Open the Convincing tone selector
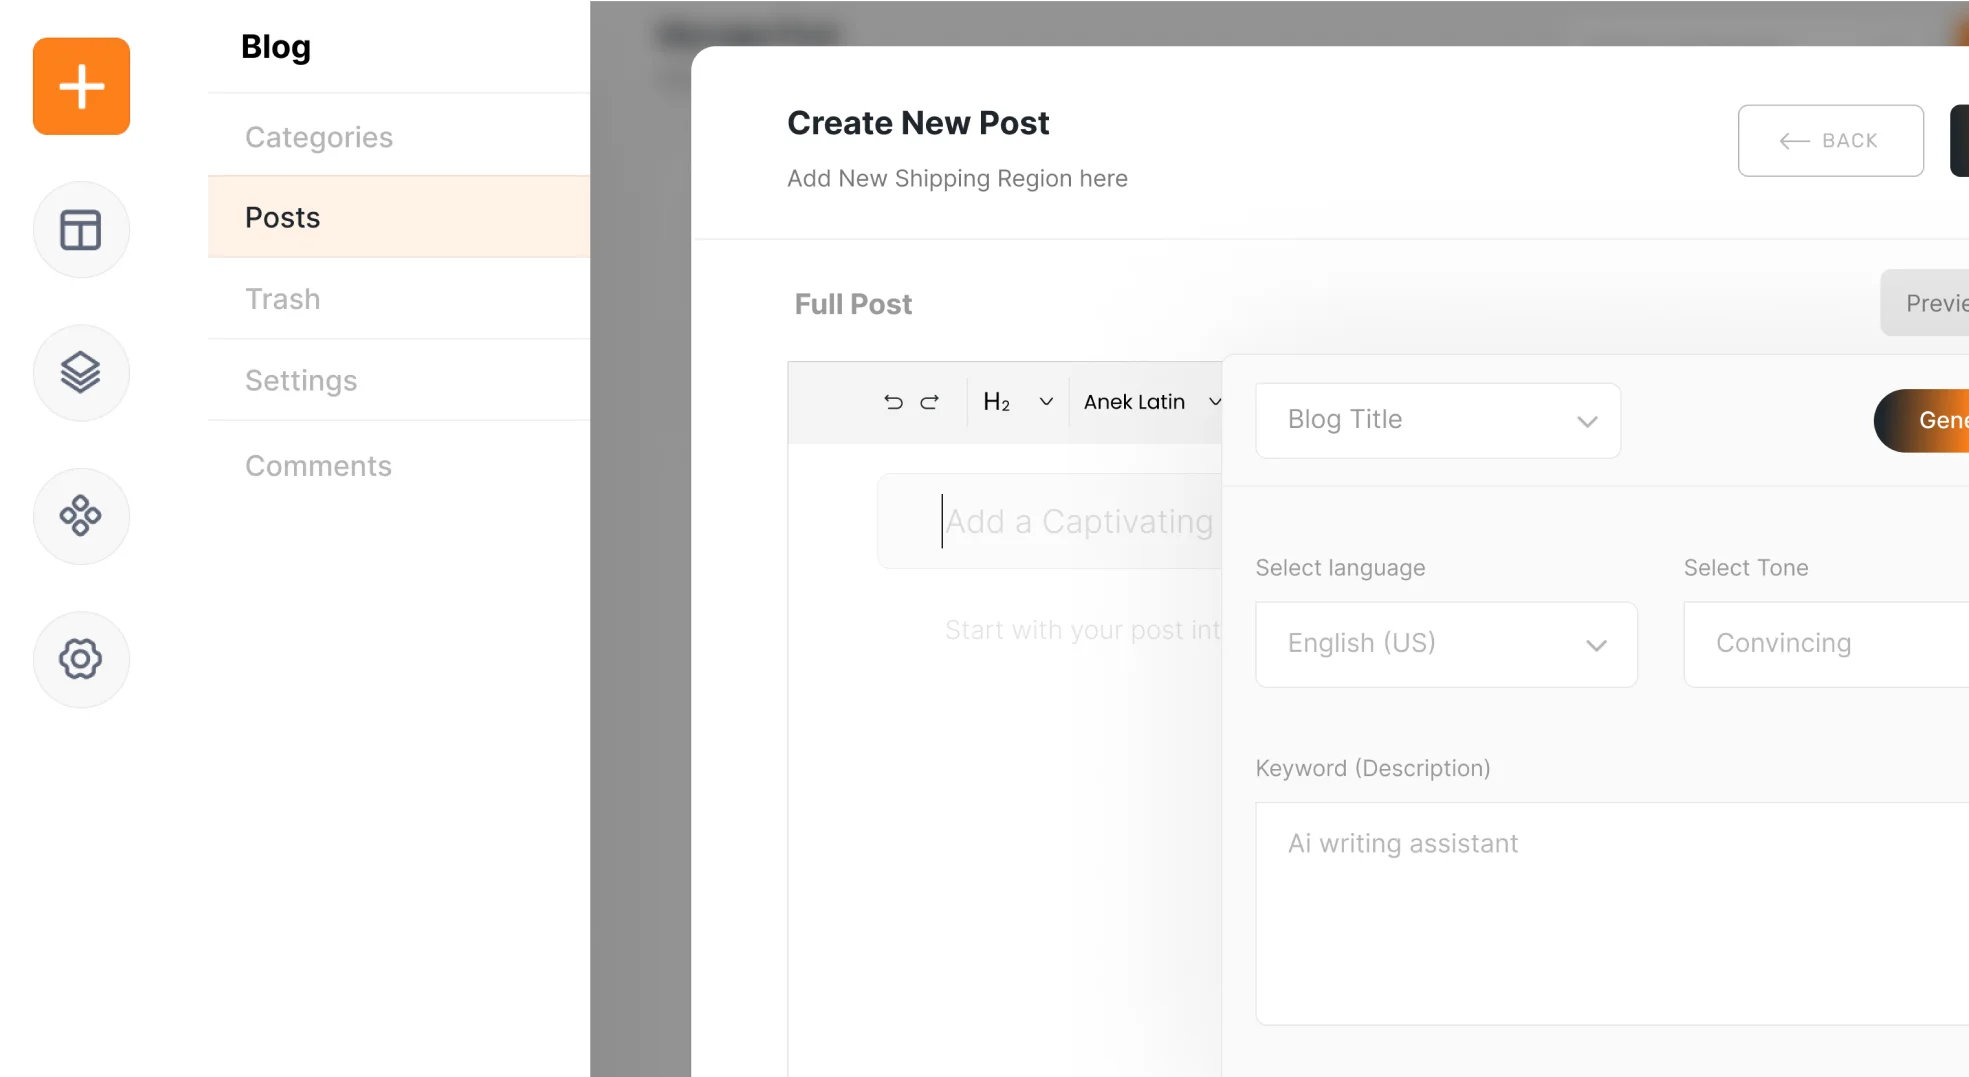Screen dimensions: 1969x1077 coord(1824,644)
